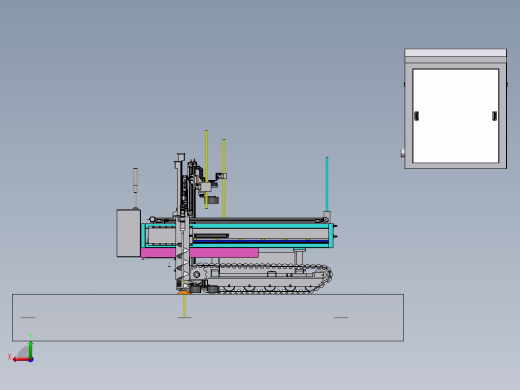The width and height of the screenshot is (520, 390).
Task: Select small knob on cabinet's lower left side
Action: [x=403, y=153]
